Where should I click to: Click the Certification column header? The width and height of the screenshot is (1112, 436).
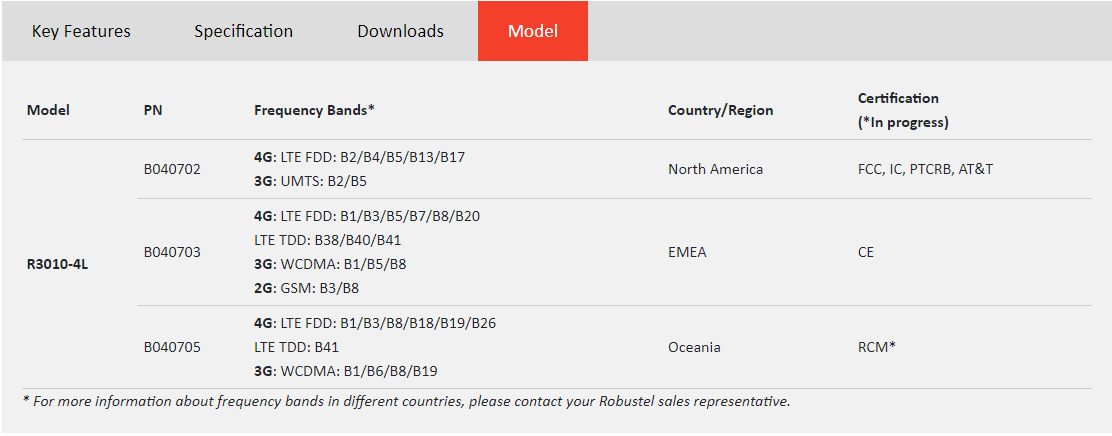click(x=903, y=110)
